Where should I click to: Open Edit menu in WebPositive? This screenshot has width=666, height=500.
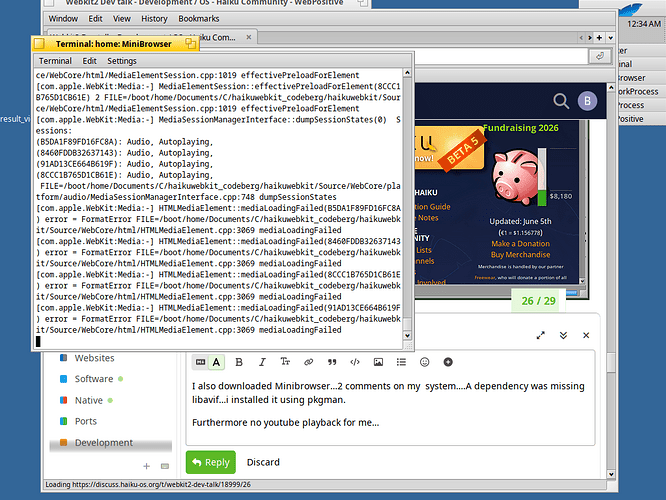coord(95,19)
